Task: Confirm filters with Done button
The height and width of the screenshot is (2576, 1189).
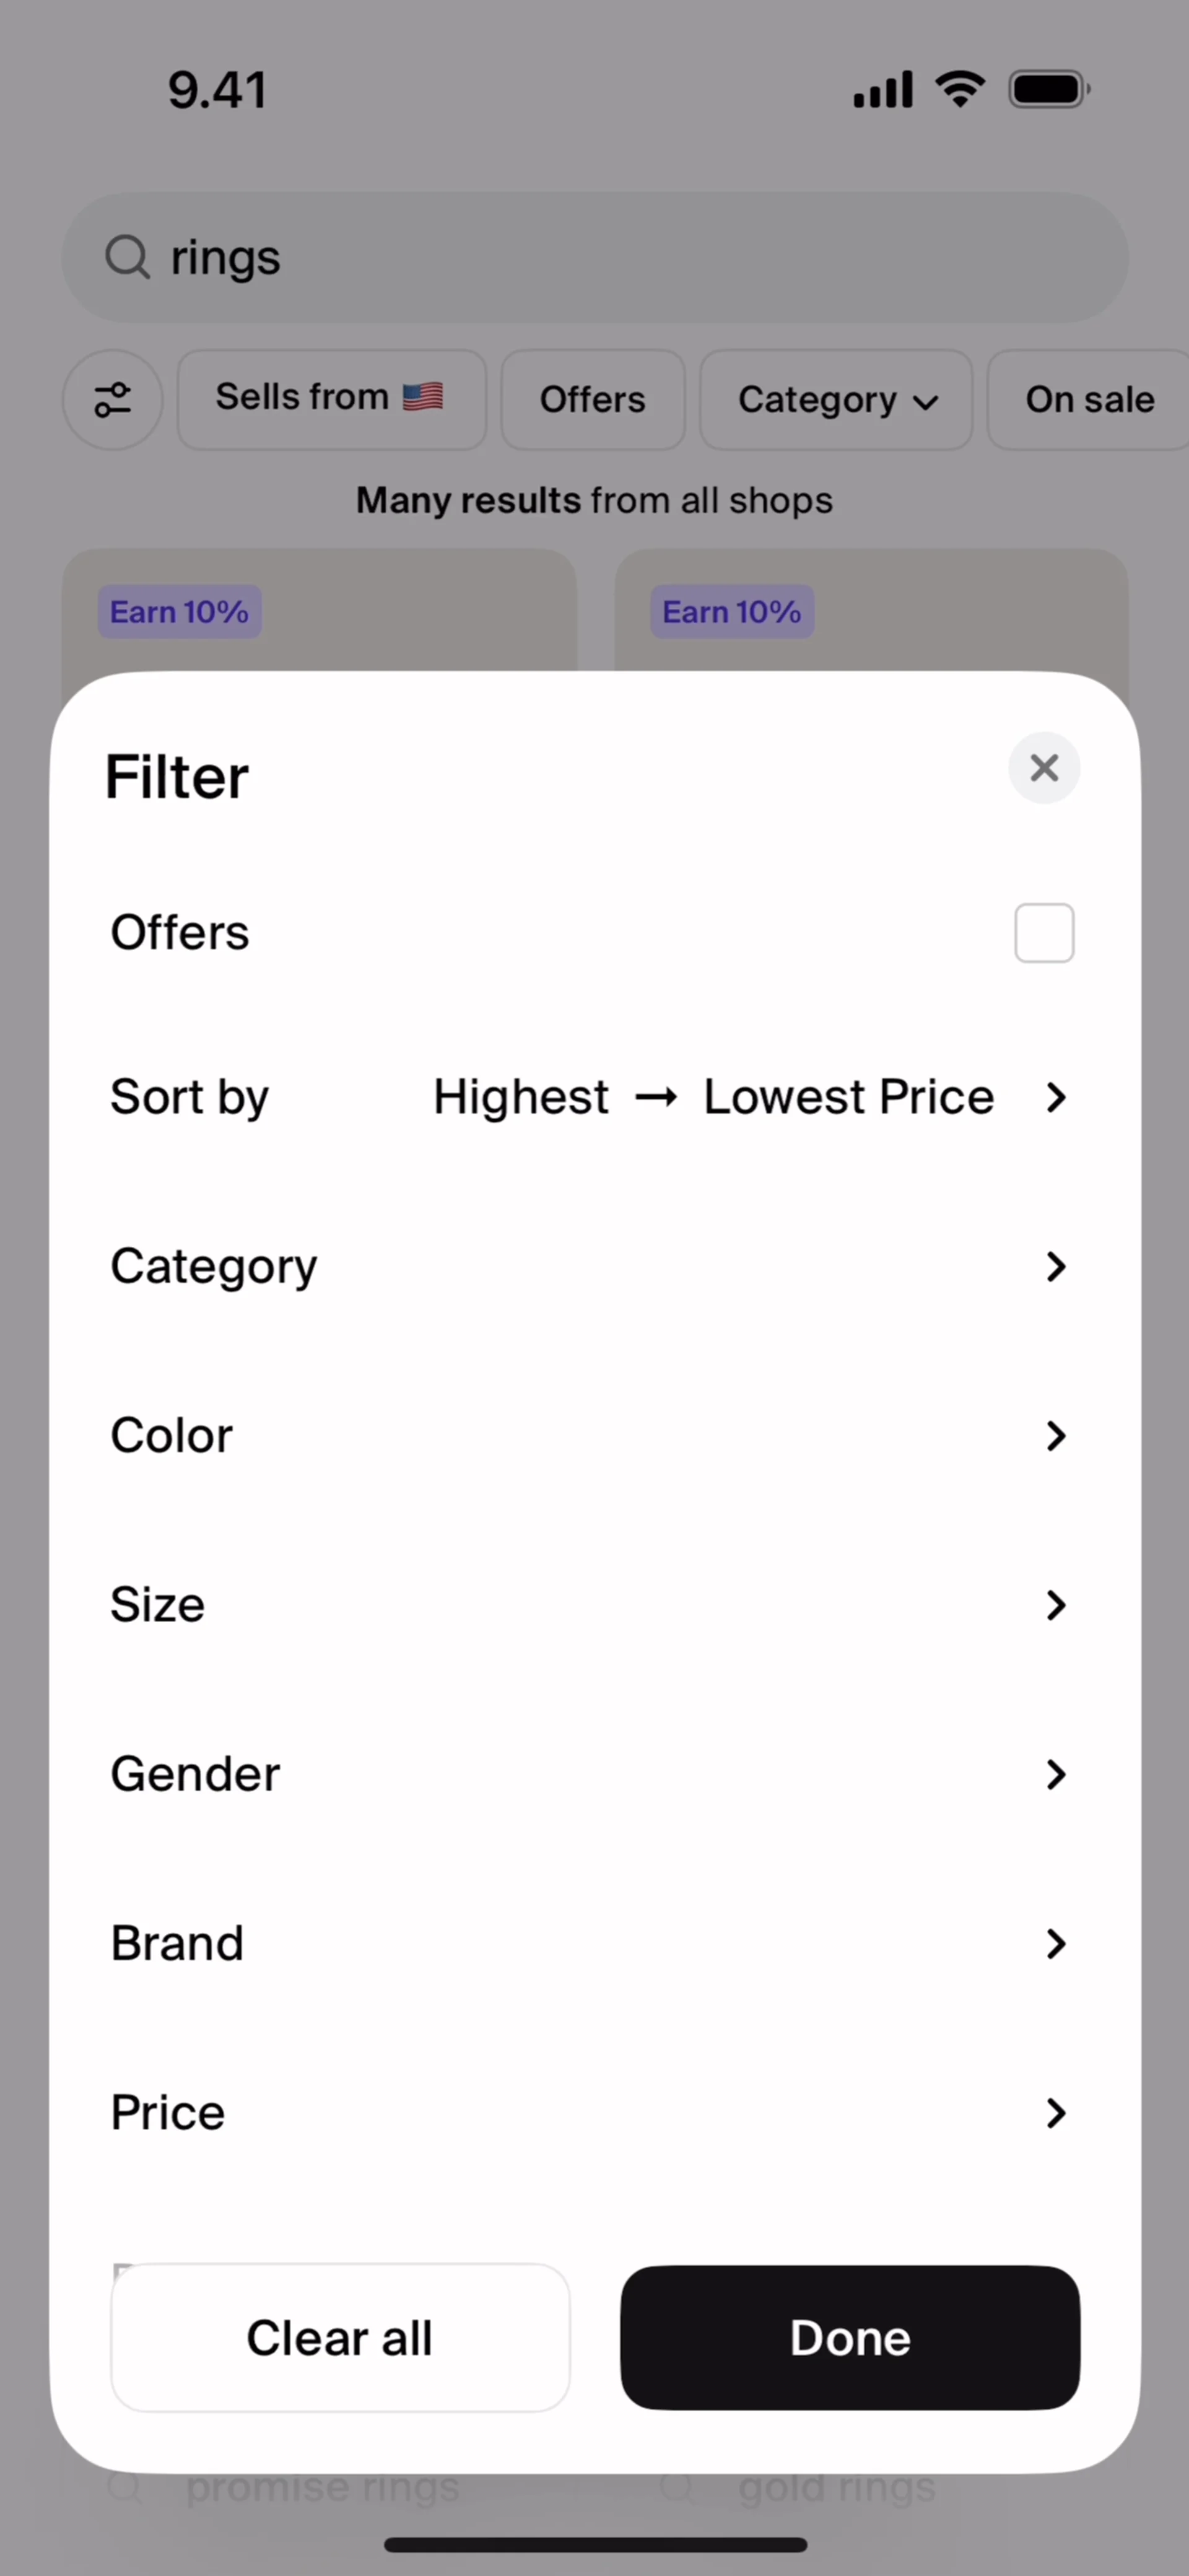Action: [x=850, y=2337]
